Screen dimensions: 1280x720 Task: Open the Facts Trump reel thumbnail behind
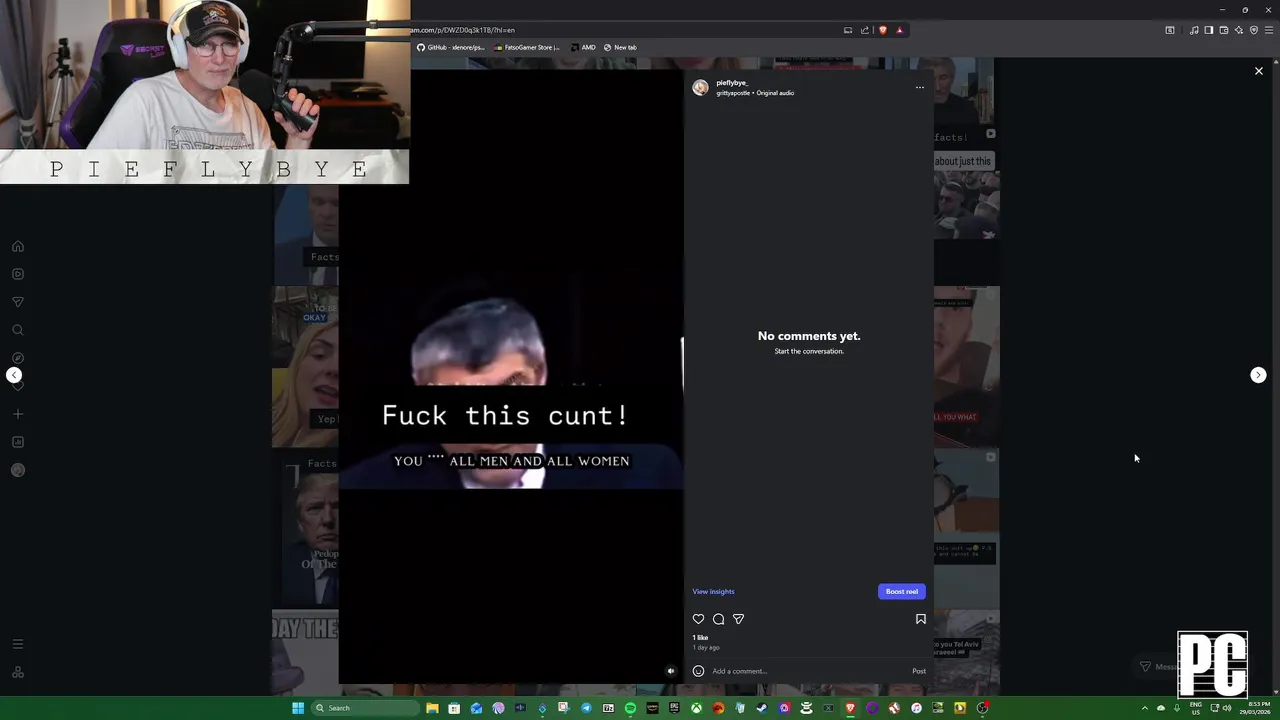click(x=305, y=530)
